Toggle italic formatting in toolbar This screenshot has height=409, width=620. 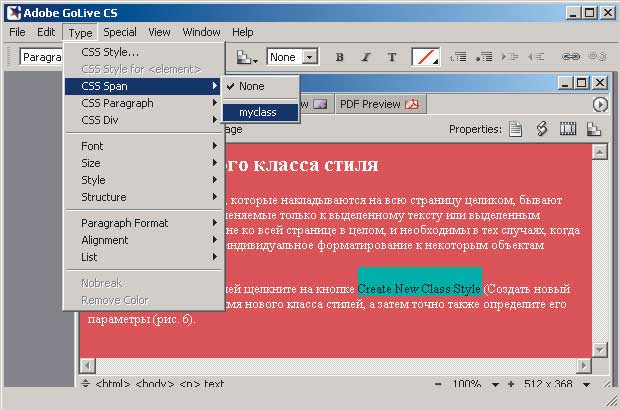point(366,57)
